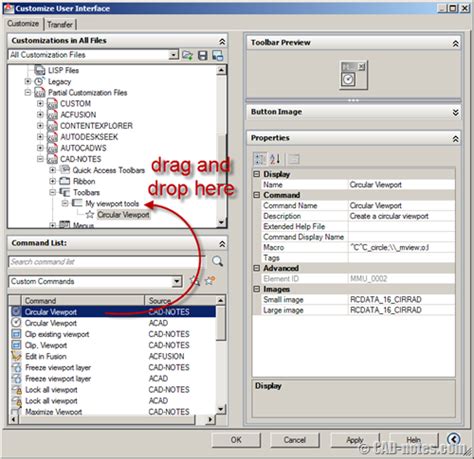Click the save customization files floppy icon
Viewport: 474px width, 459px height.
coord(203,55)
